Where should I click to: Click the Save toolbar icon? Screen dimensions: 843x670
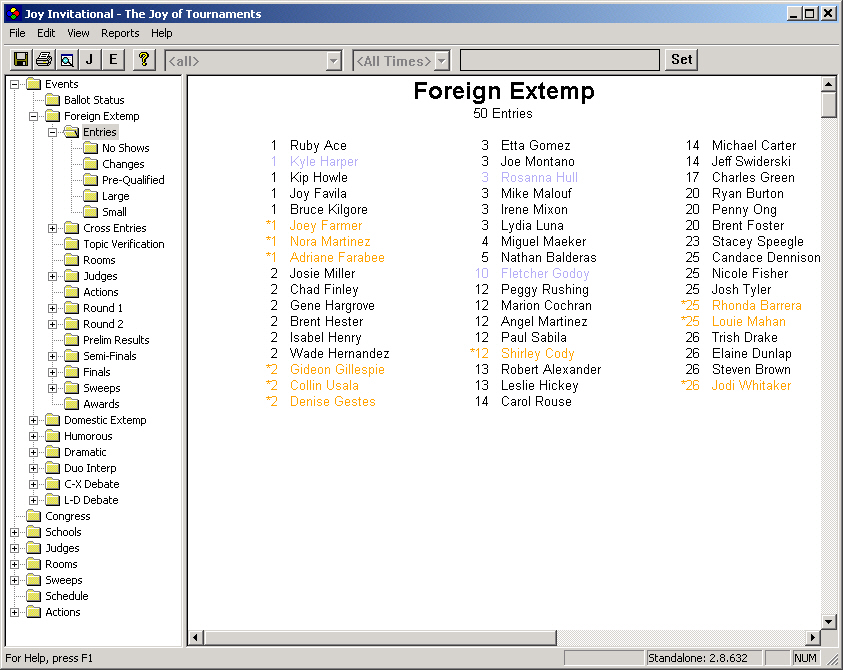pos(20,59)
